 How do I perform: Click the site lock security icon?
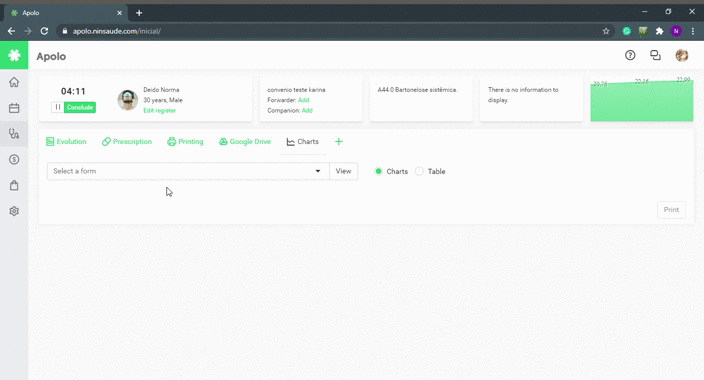65,31
